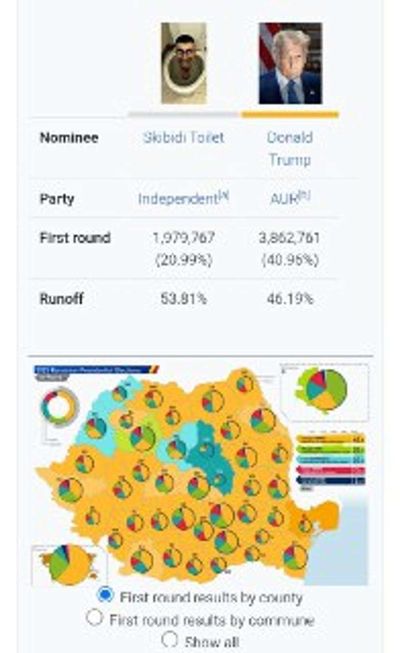Open the Donald Trump nominee link
The height and width of the screenshot is (653, 400).
[290, 149]
